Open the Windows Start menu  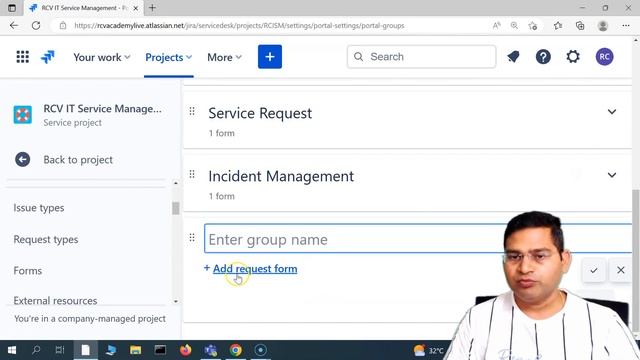(12, 350)
